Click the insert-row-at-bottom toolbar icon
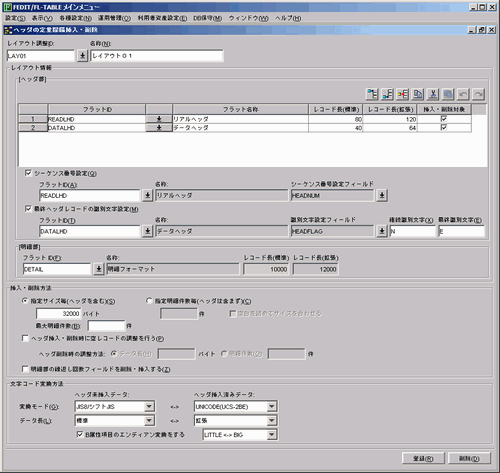The image size is (500, 473). click(x=387, y=94)
